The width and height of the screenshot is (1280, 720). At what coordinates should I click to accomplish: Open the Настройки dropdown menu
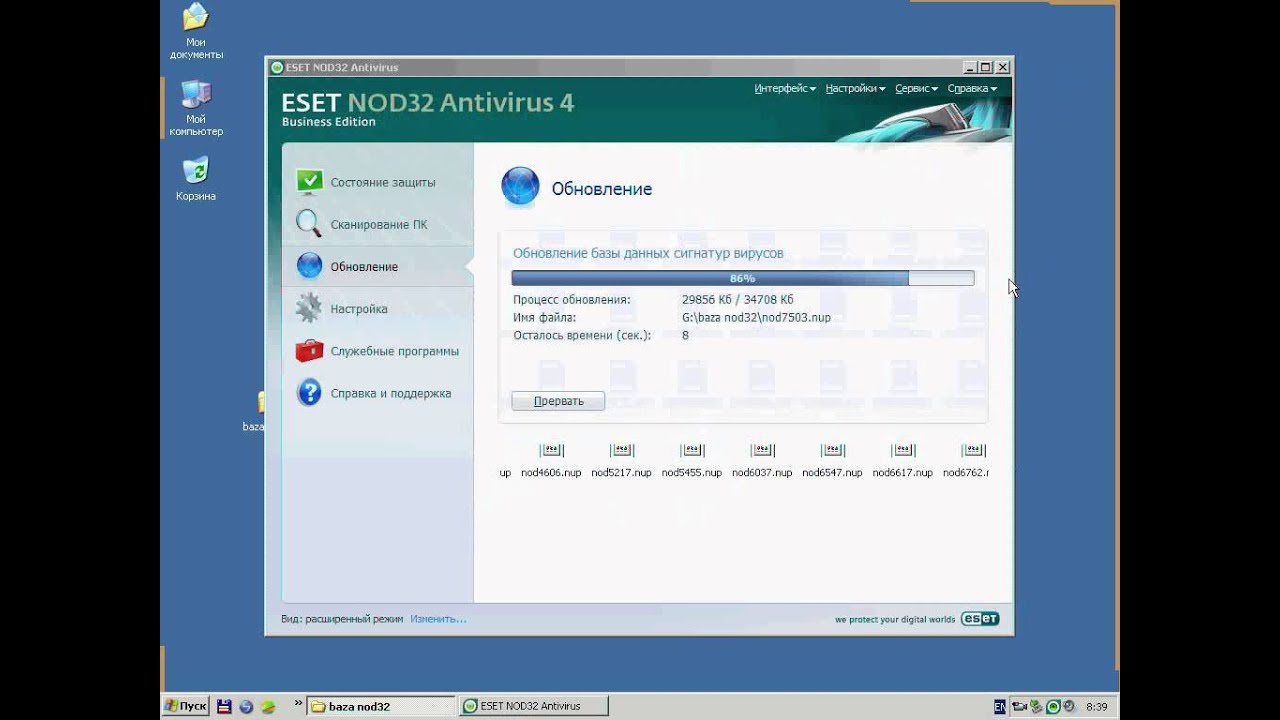(x=855, y=88)
